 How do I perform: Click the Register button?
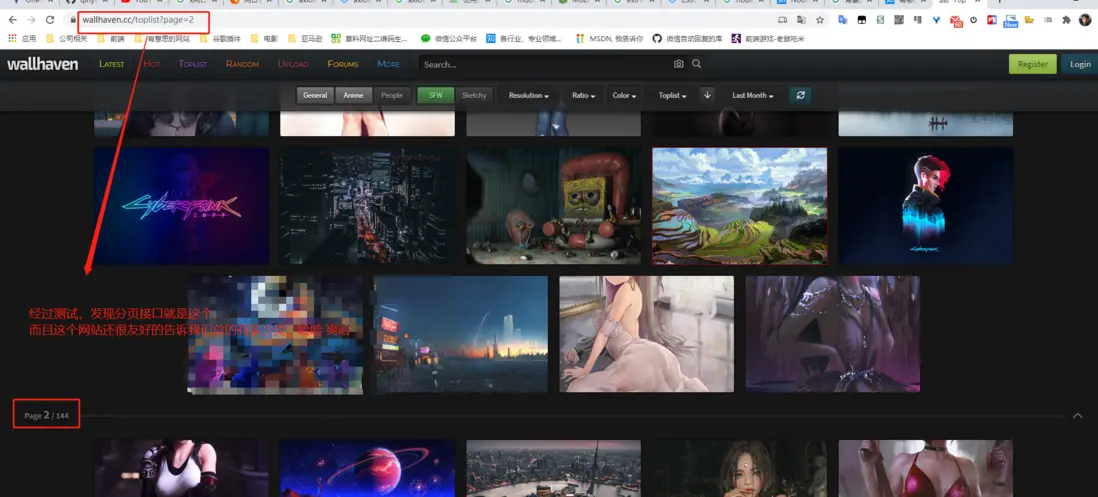[1032, 64]
